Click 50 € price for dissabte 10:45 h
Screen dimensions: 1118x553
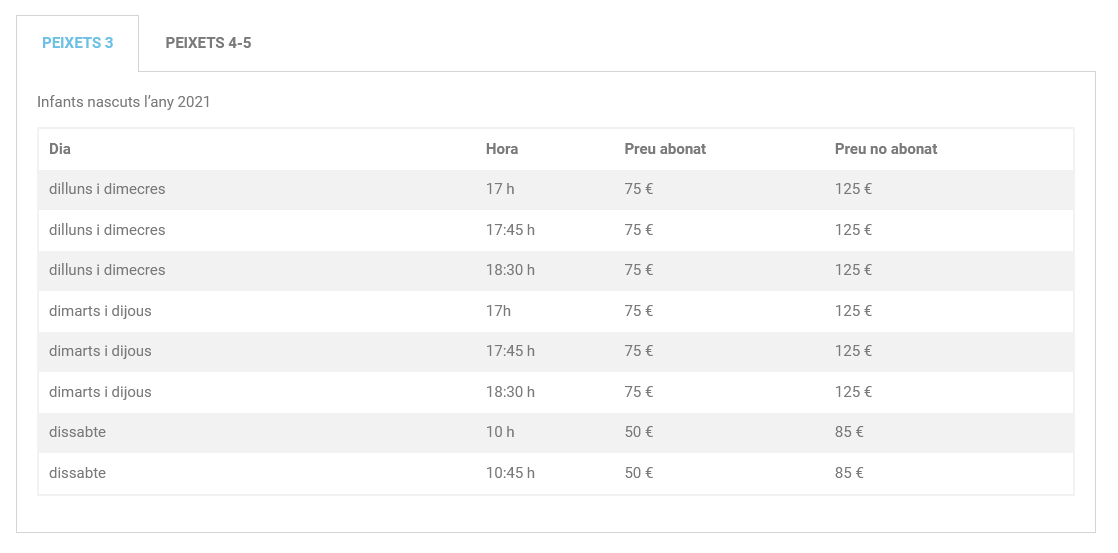639,473
